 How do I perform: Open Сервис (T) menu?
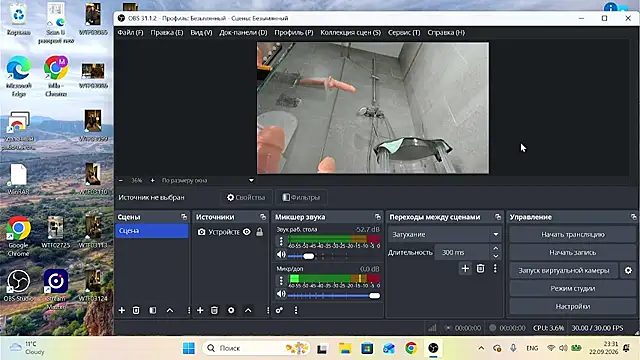(404, 32)
